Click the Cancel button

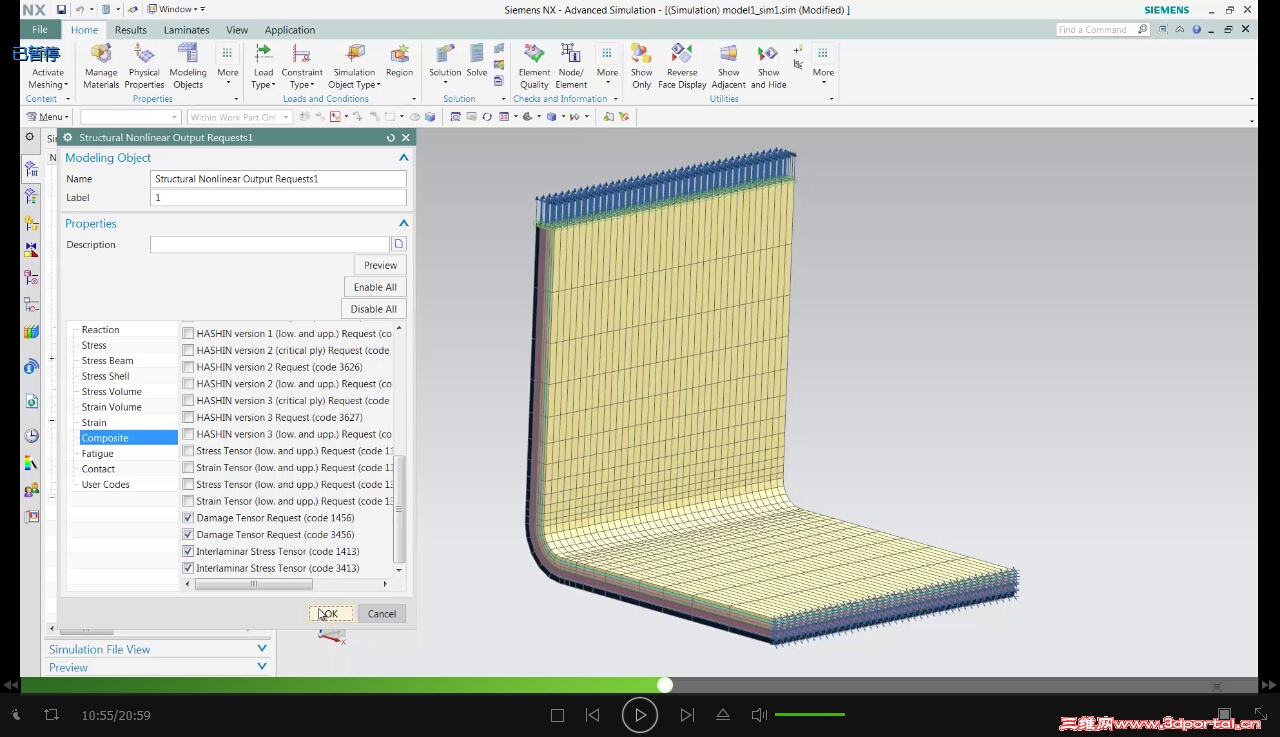[382, 614]
